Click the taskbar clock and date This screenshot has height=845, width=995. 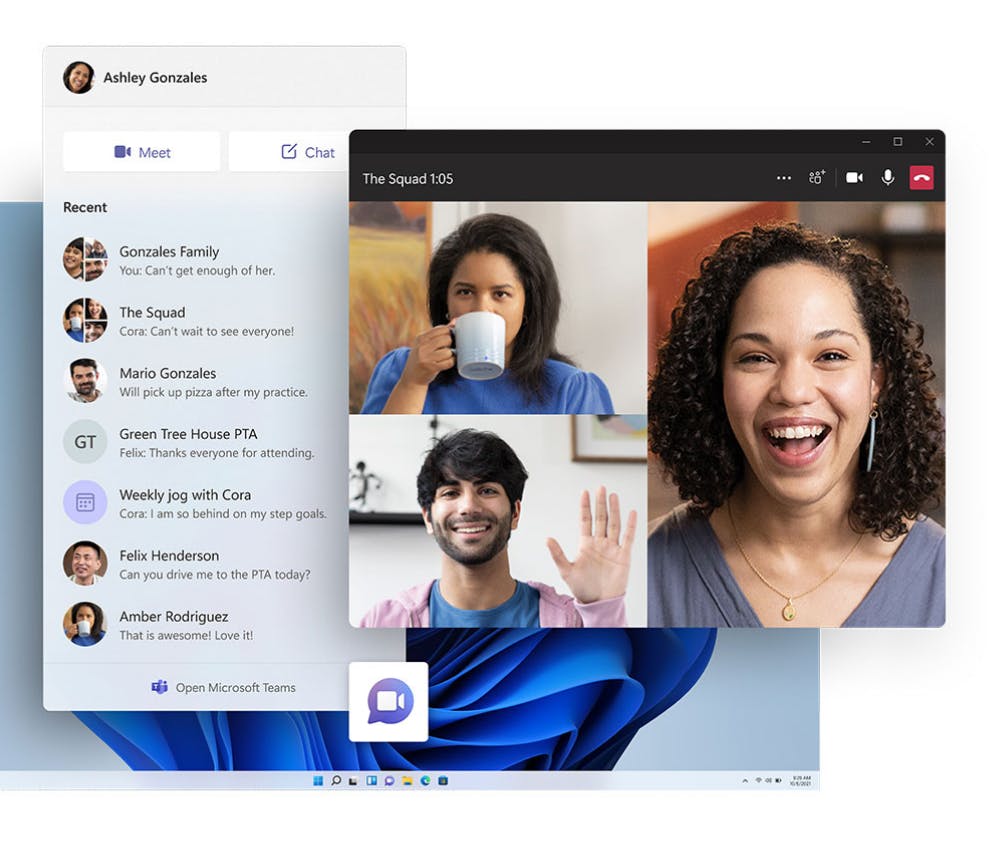click(x=801, y=781)
